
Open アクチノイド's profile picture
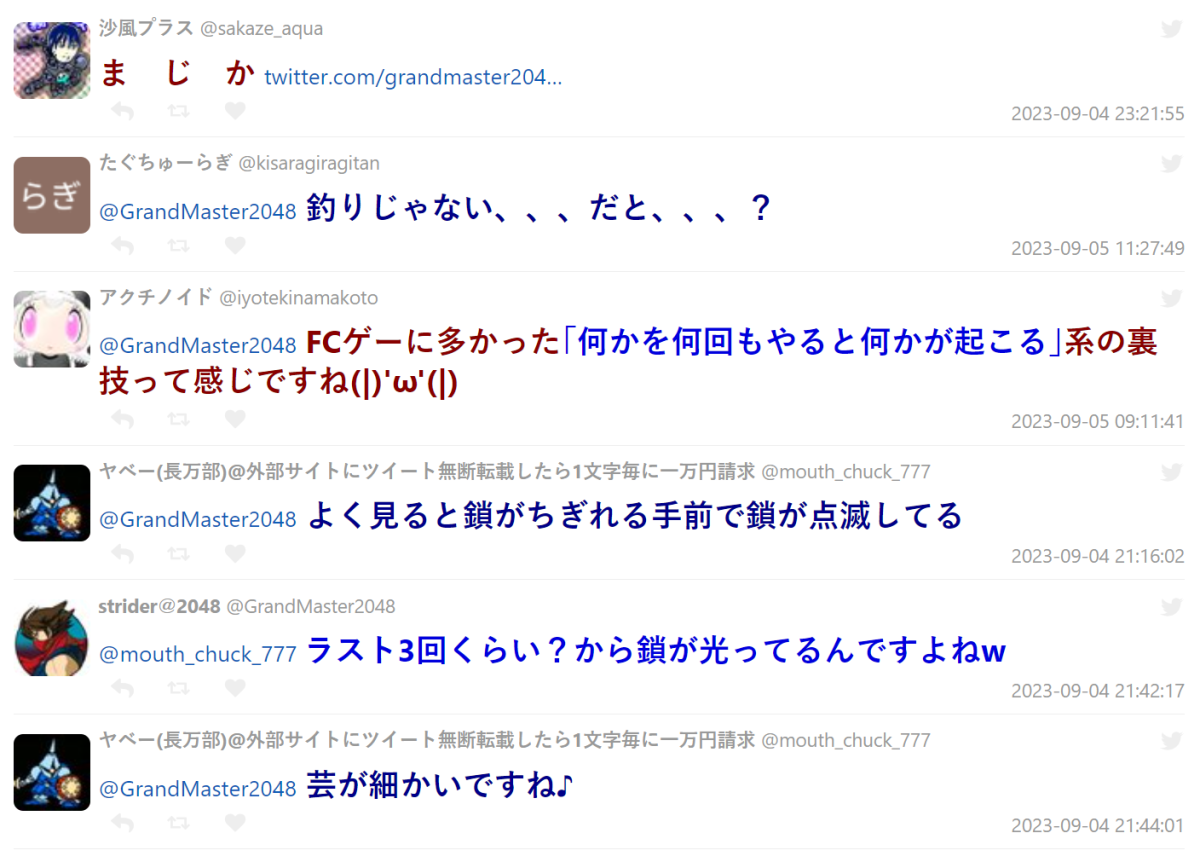pyautogui.click(x=52, y=329)
